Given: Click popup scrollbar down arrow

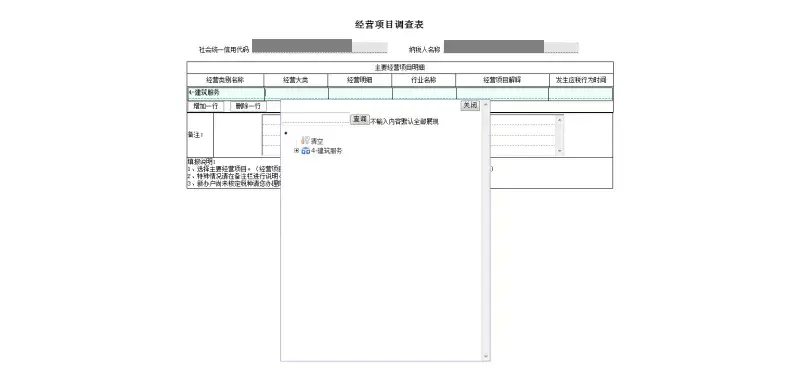Looking at the screenshot, I should point(486,357).
